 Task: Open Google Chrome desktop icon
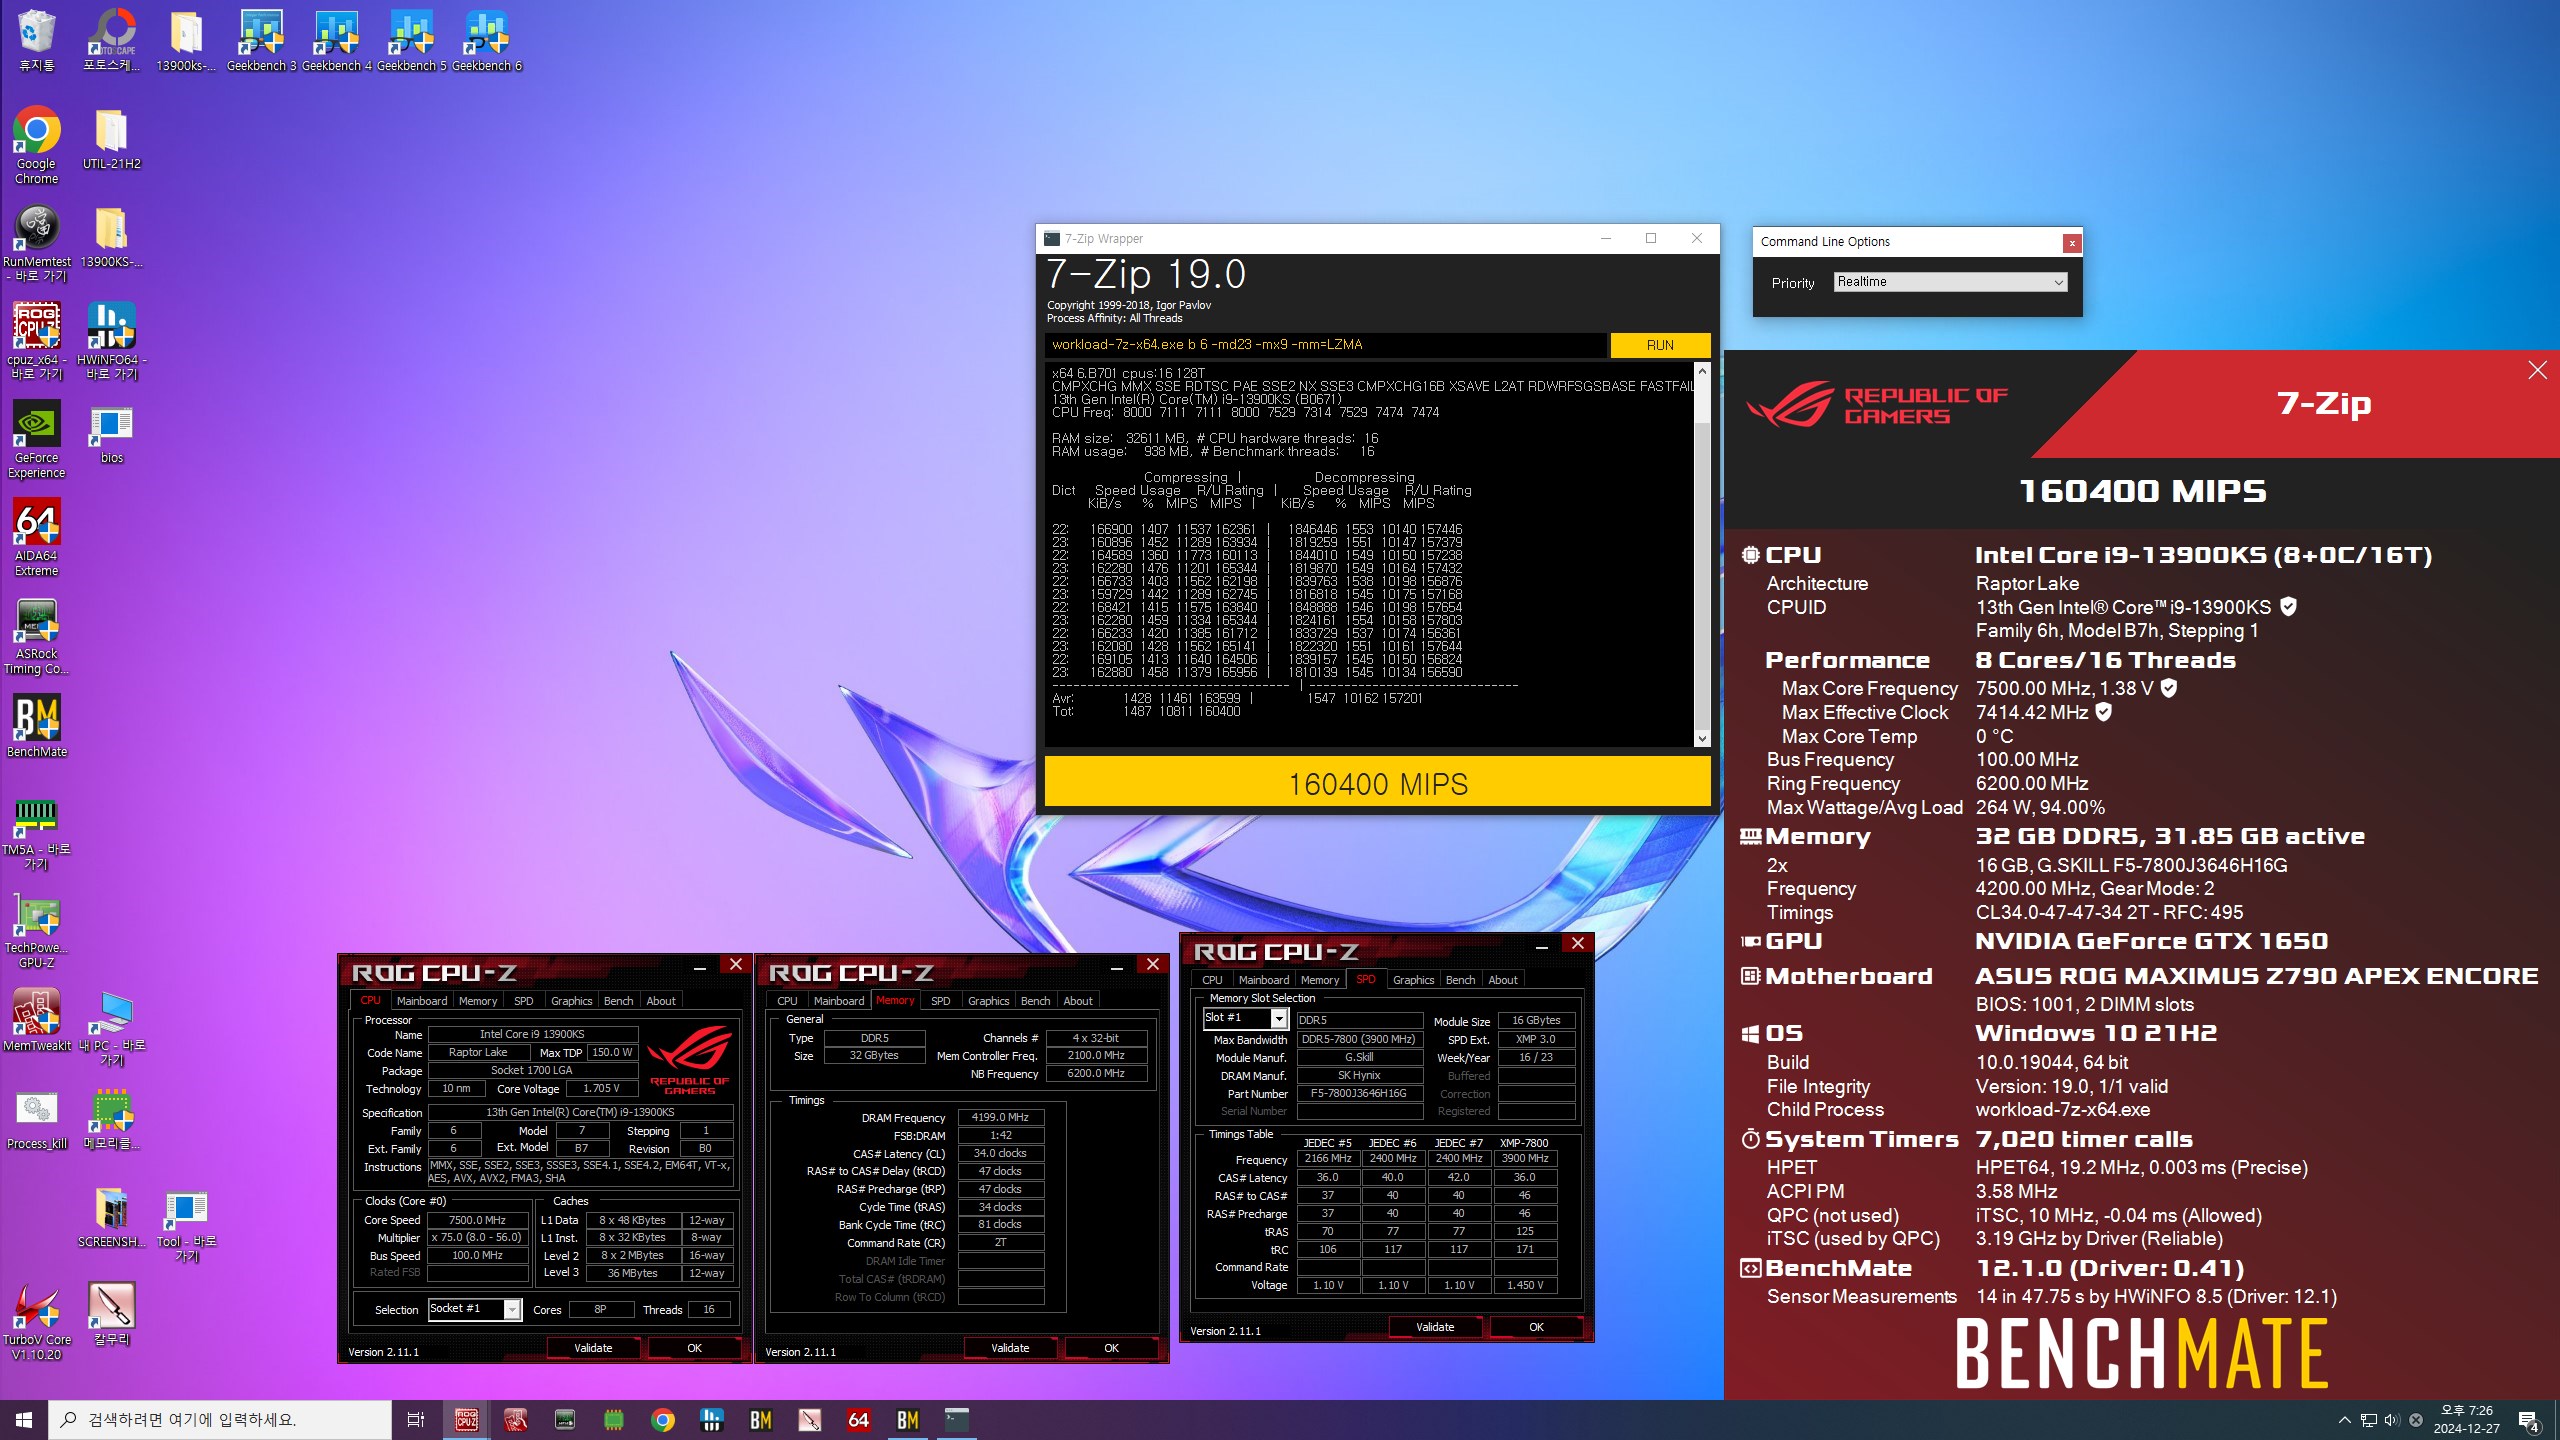point(37,145)
